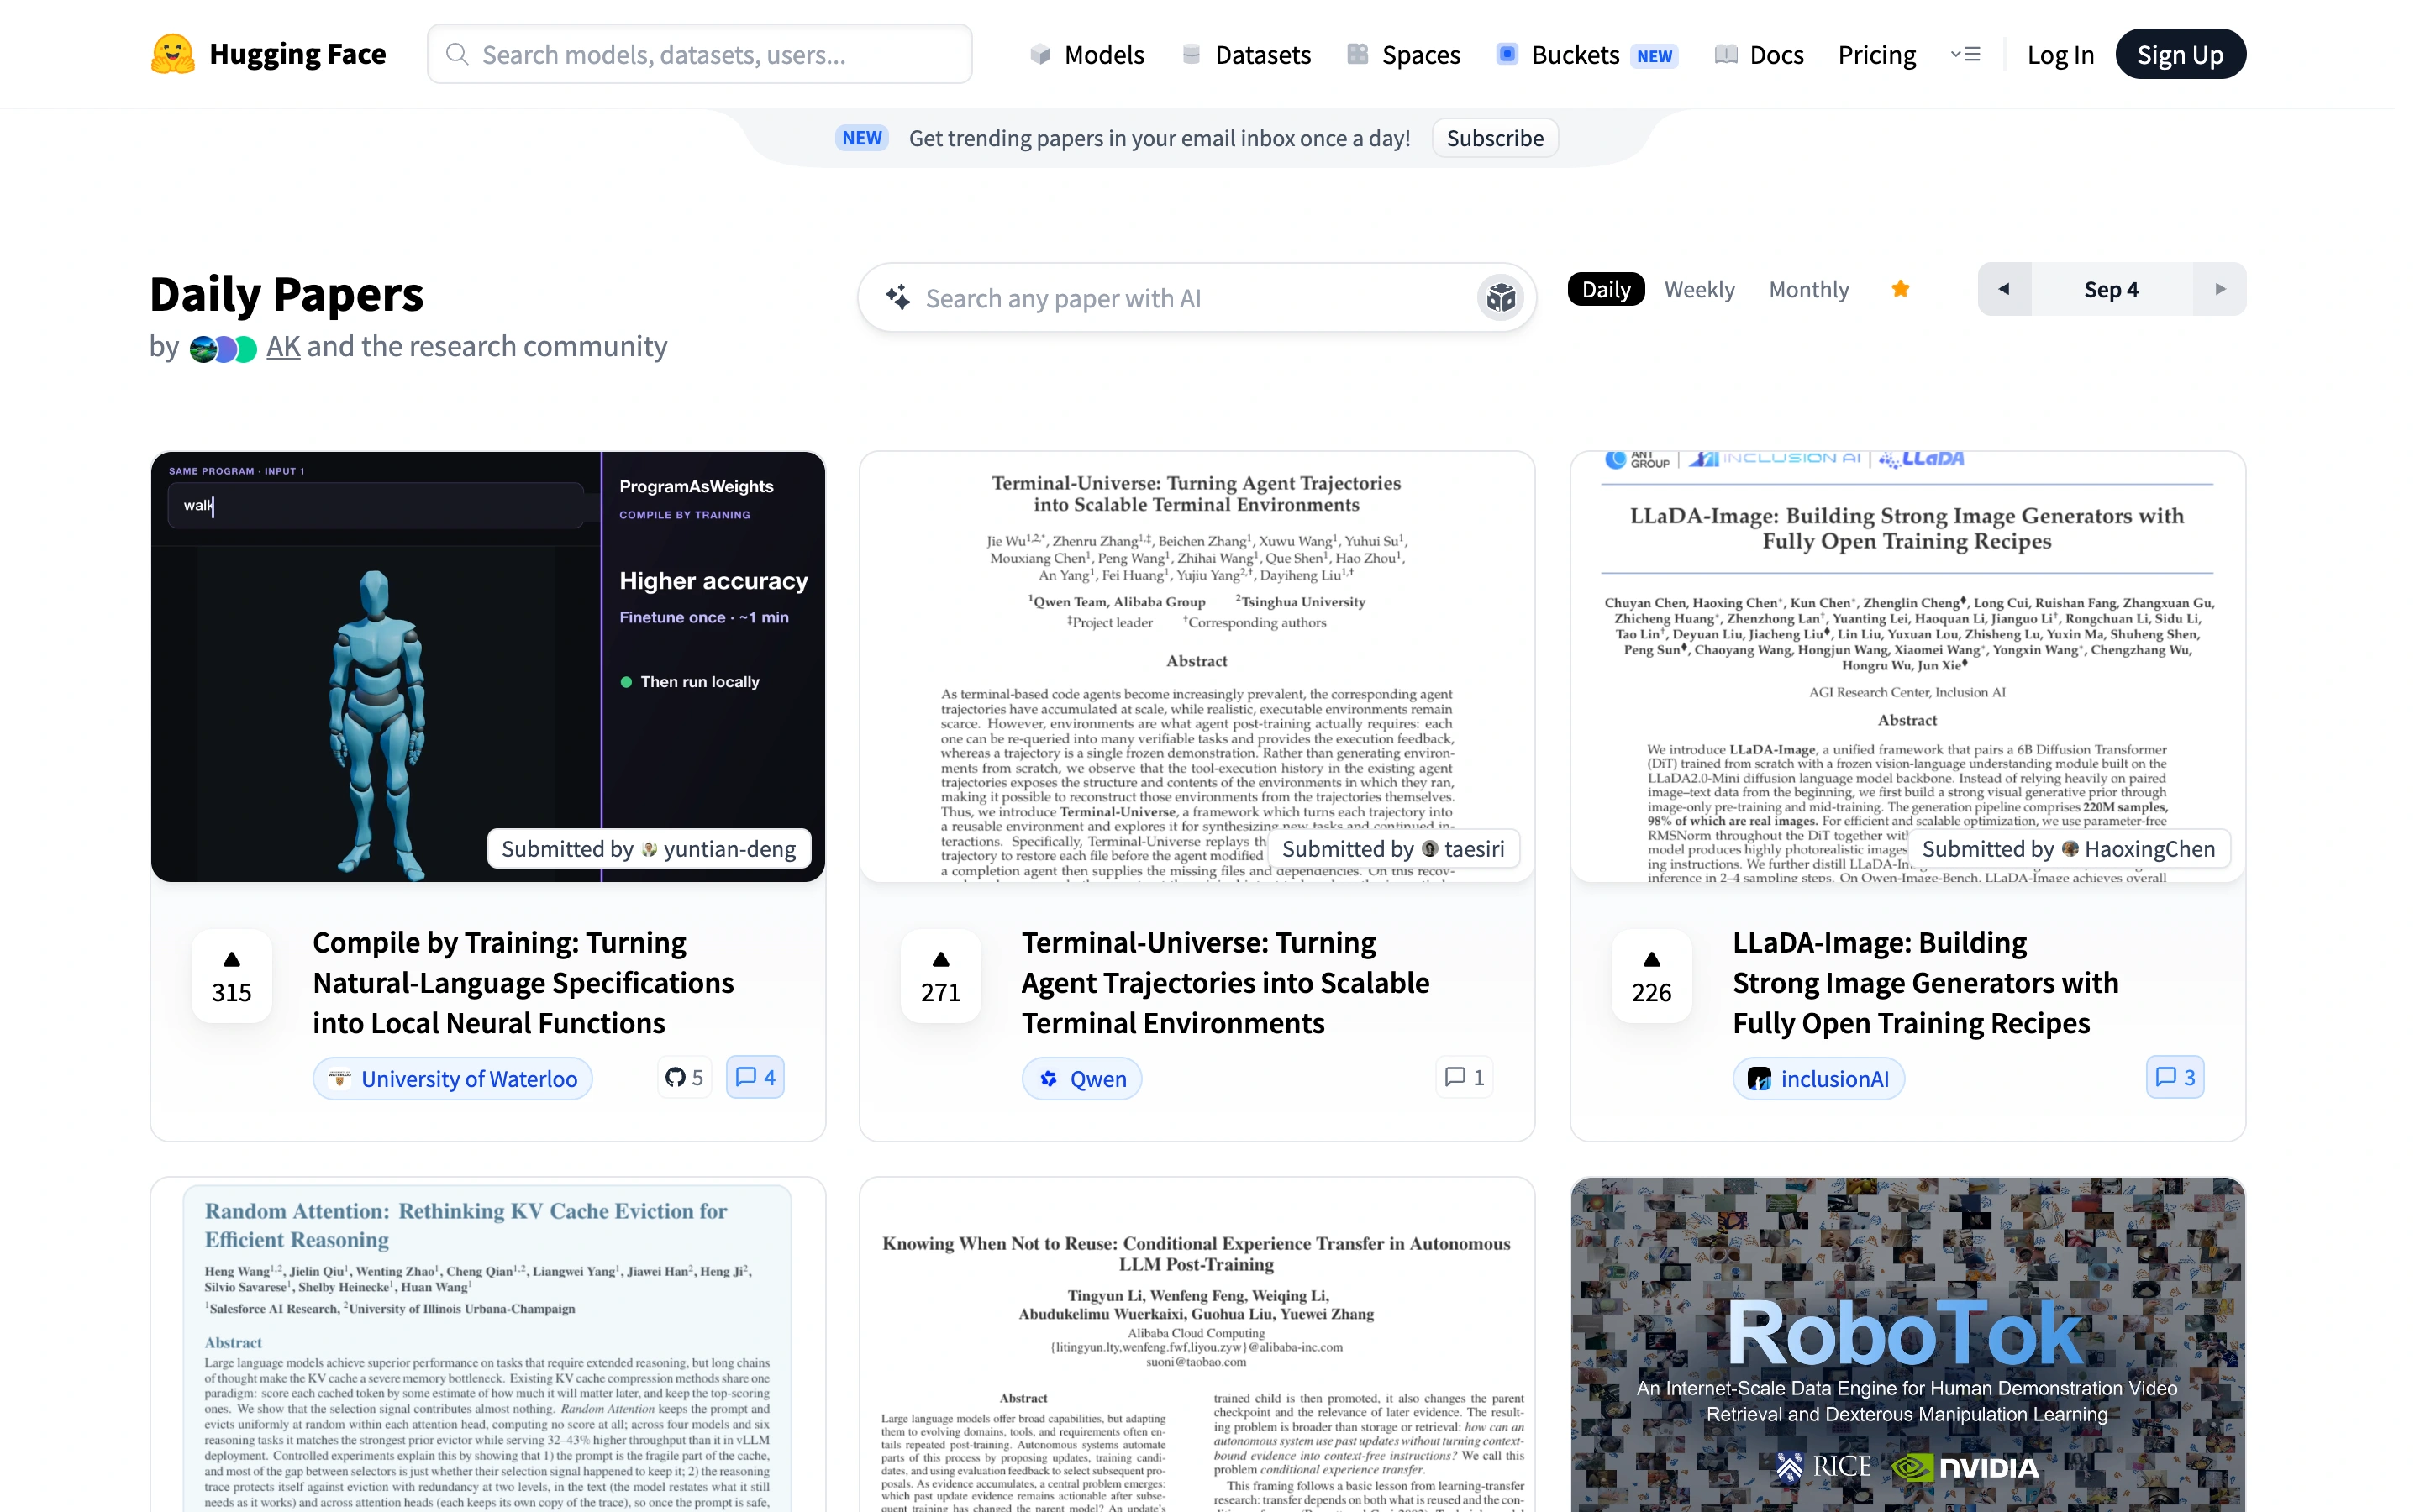Click the Log In link
Image resolution: width=2420 pixels, height=1512 pixels.
click(2060, 54)
